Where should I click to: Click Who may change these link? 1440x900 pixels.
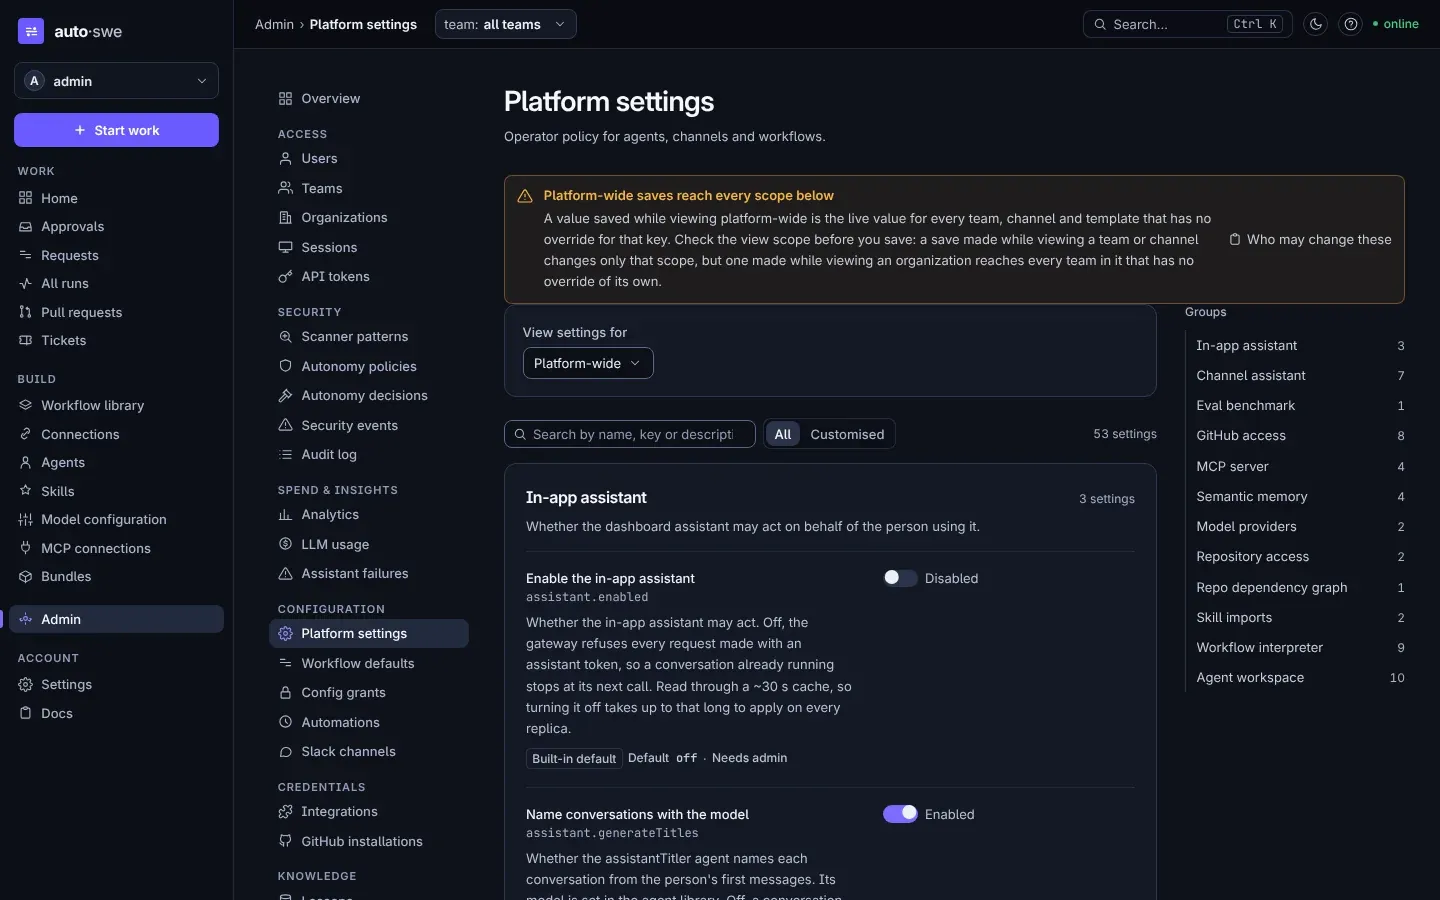pos(1310,239)
